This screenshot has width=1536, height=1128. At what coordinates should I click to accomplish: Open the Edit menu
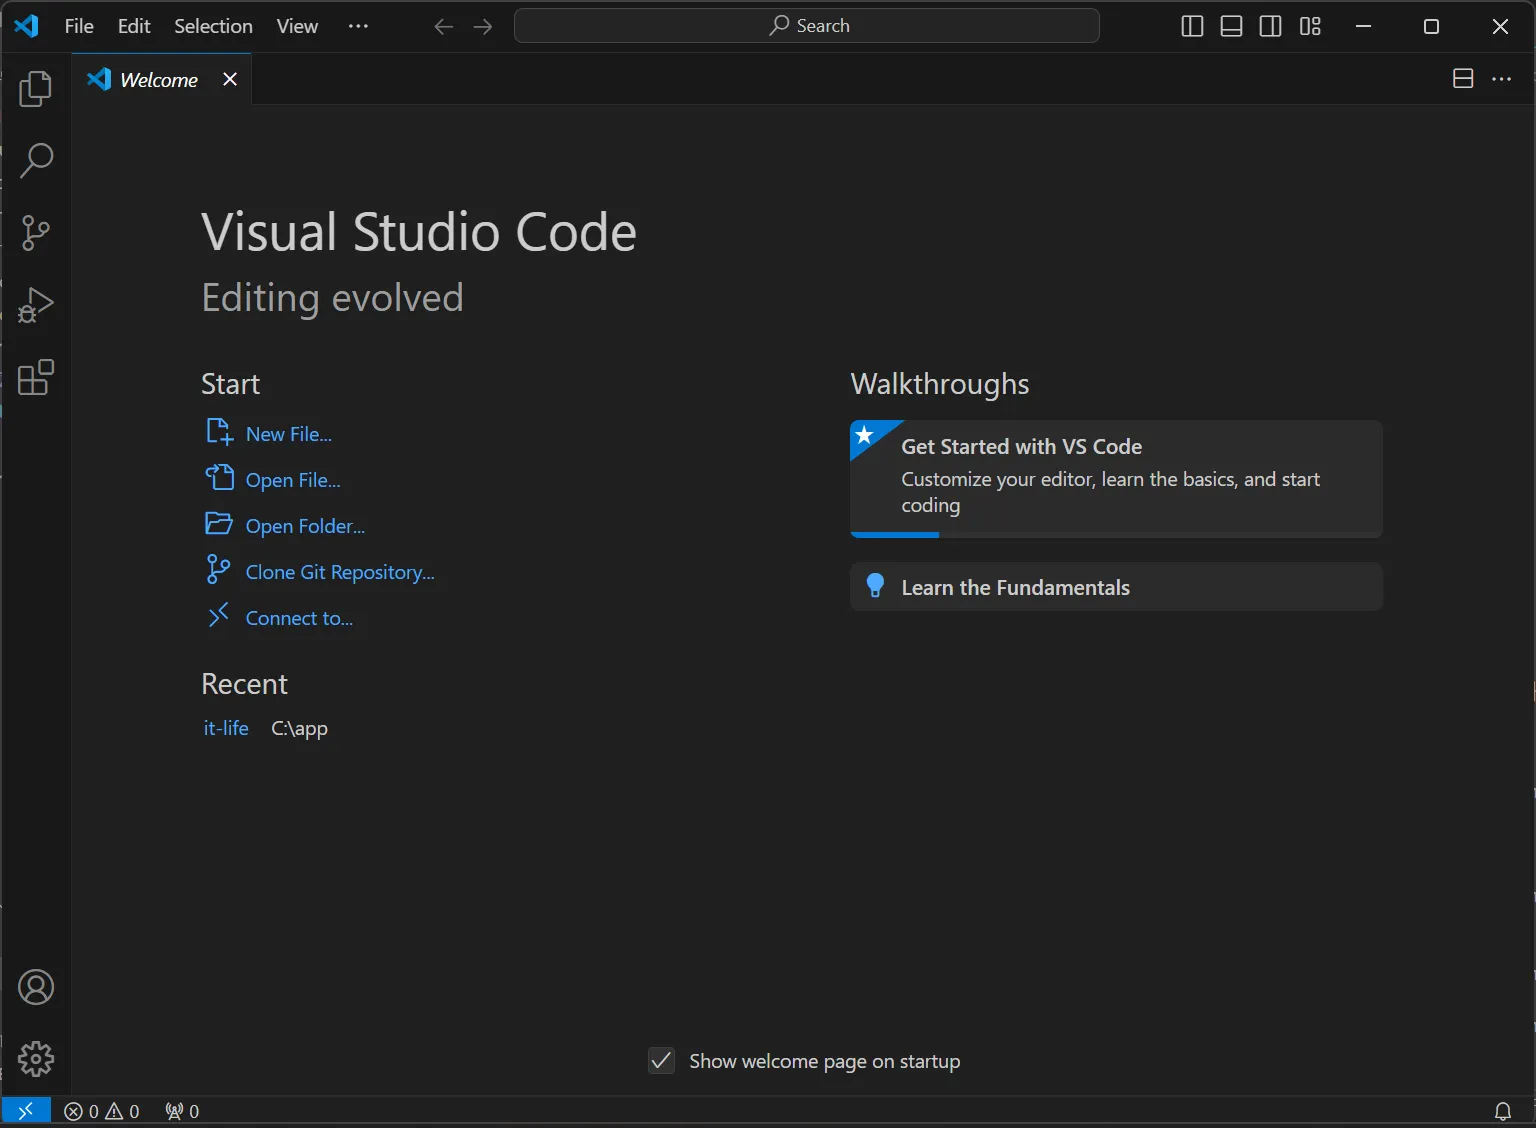[x=134, y=26]
